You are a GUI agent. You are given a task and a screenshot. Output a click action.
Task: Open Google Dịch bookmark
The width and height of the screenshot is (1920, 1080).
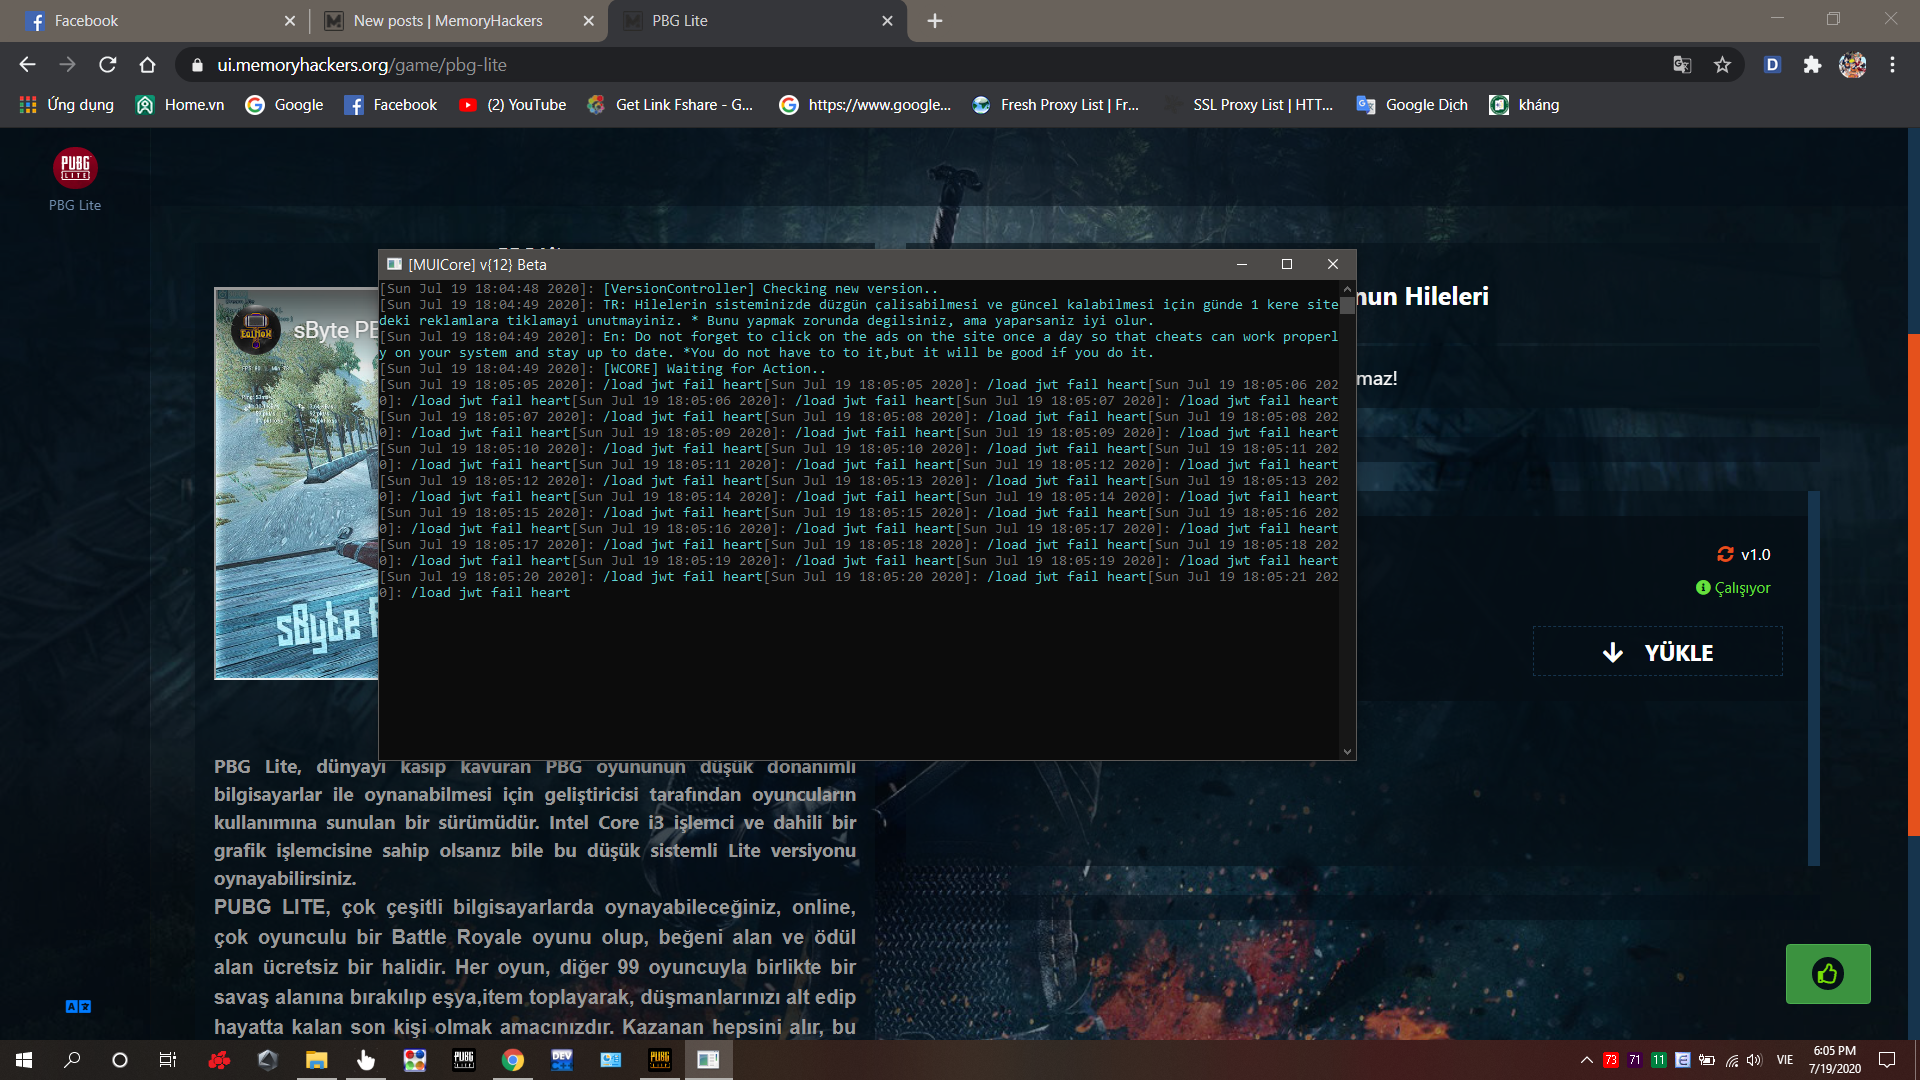point(1411,105)
